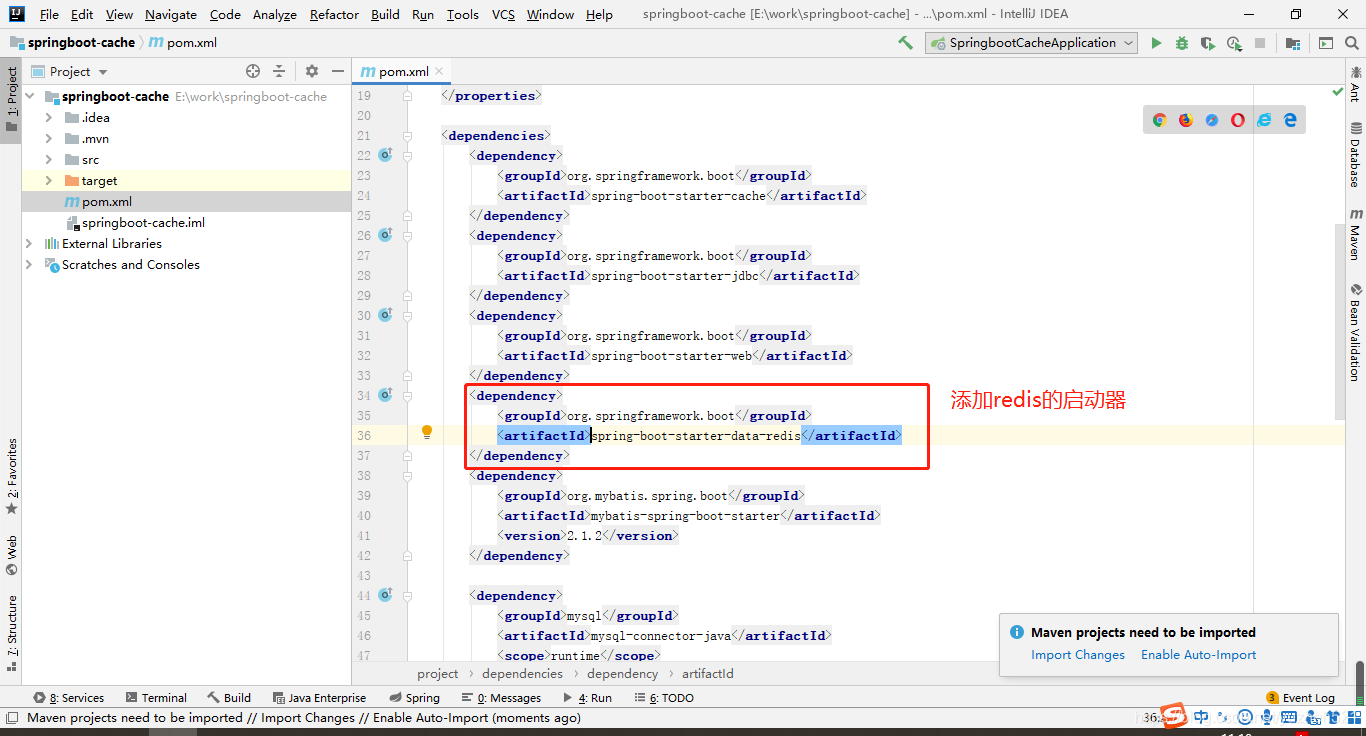Screen dimensions: 1366x736
Task: Collapse the springboot-cache root node
Action: tap(29, 96)
